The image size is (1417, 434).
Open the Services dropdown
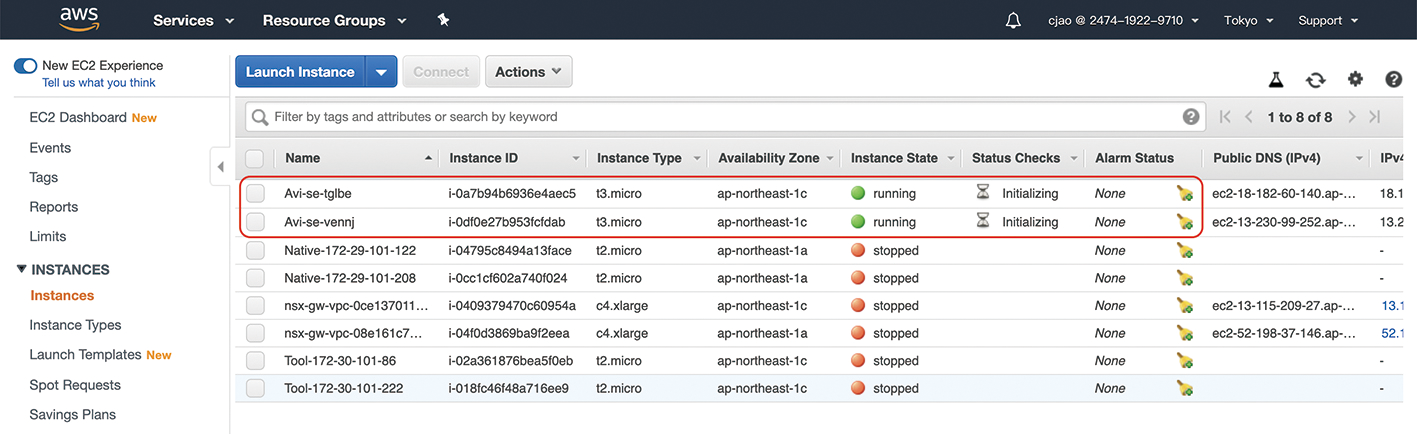[193, 20]
